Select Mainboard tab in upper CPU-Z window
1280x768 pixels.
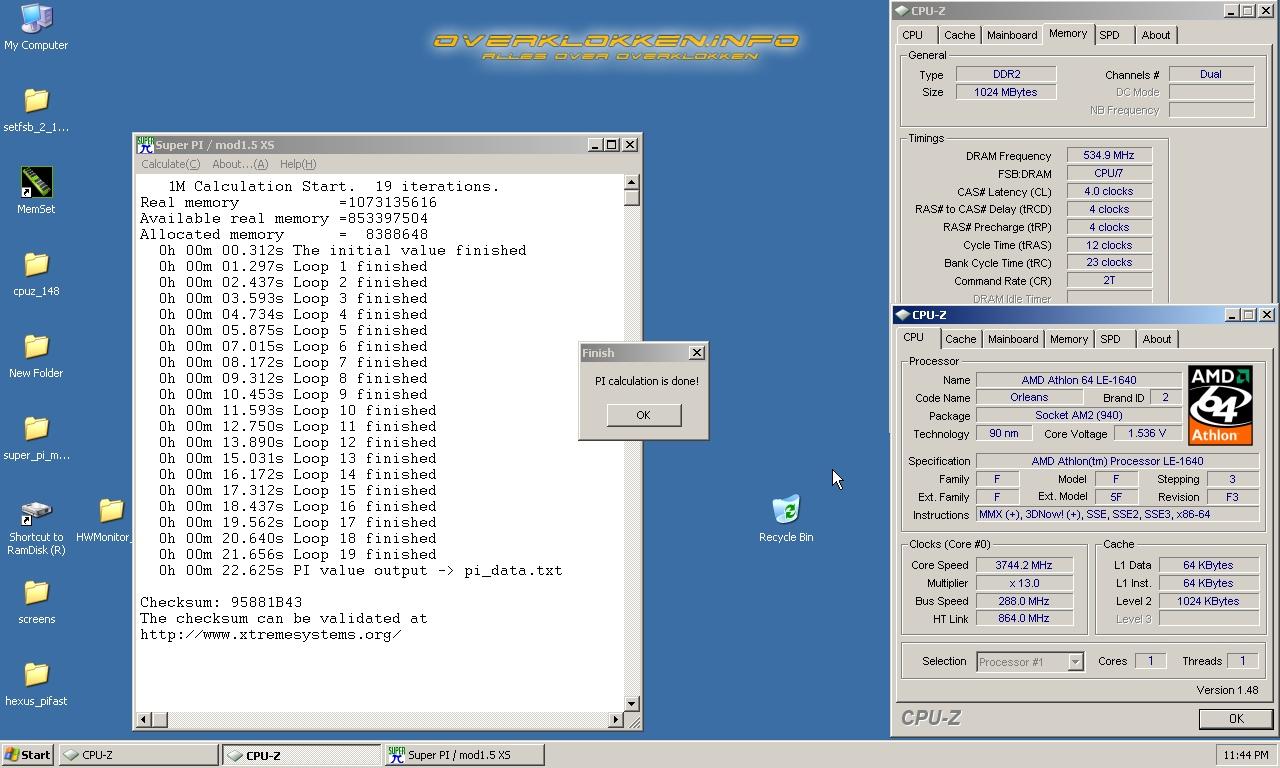[1012, 35]
